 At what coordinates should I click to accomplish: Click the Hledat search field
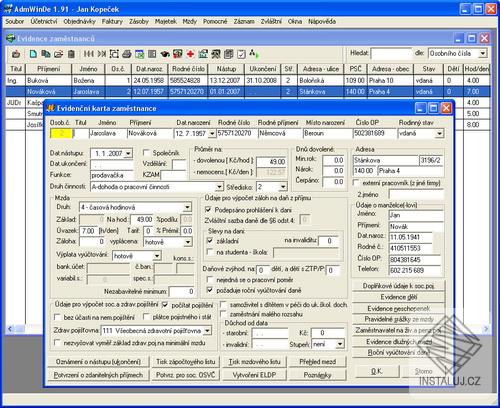[391, 53]
